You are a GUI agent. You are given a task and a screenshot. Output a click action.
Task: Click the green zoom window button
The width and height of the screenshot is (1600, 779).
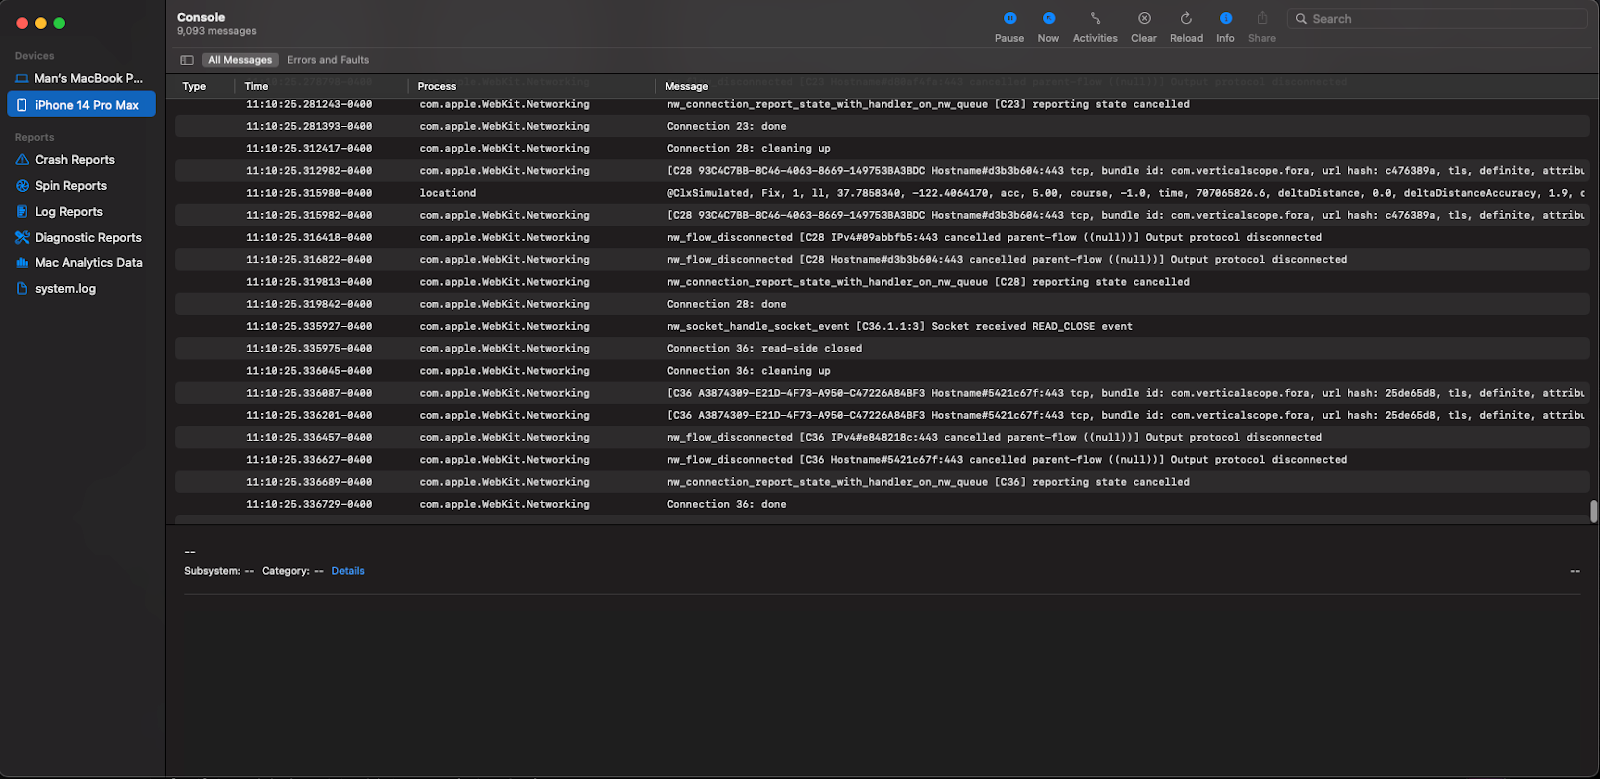point(59,23)
